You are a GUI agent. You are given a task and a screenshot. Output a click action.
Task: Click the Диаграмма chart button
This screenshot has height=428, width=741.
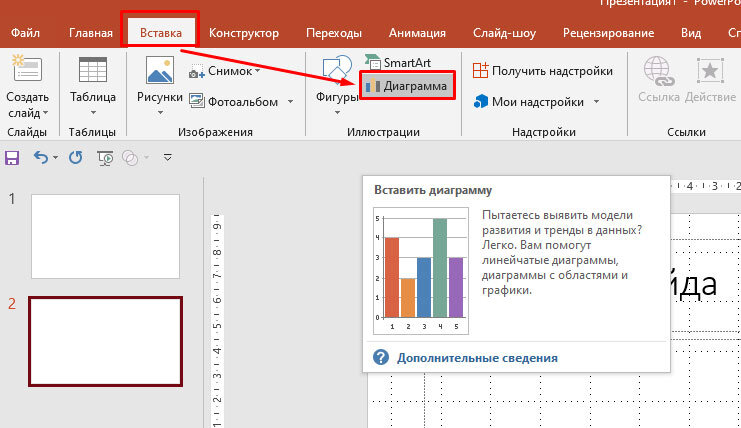click(x=407, y=86)
